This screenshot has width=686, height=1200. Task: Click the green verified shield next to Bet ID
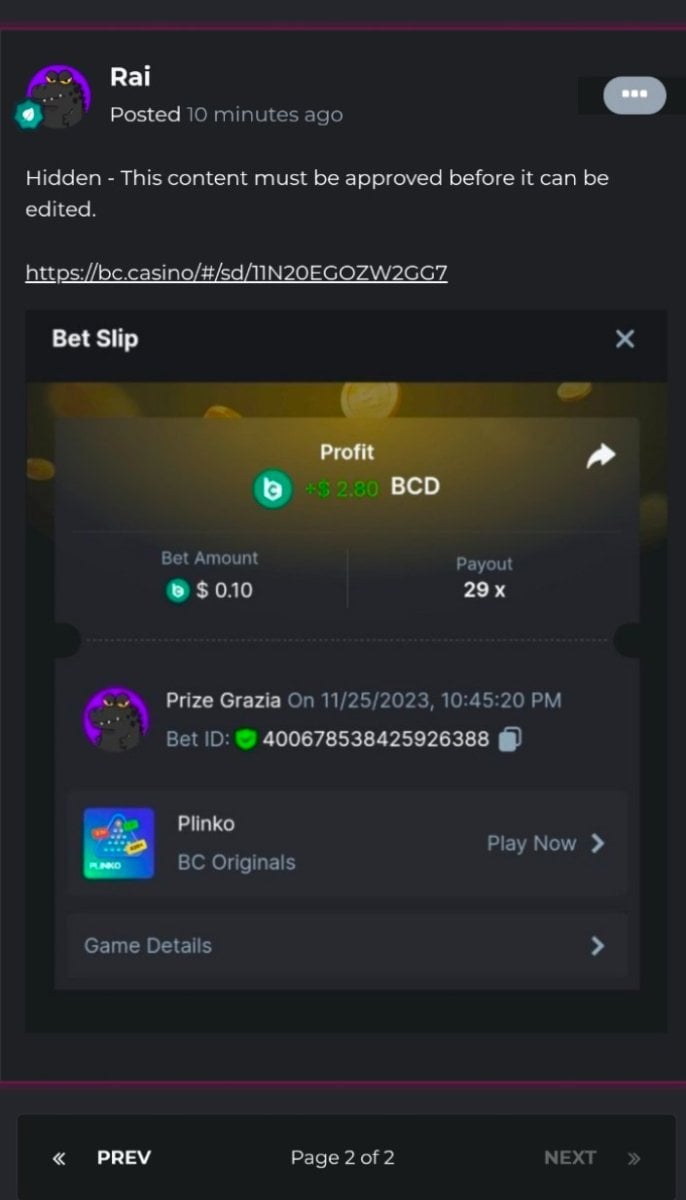[x=246, y=739]
